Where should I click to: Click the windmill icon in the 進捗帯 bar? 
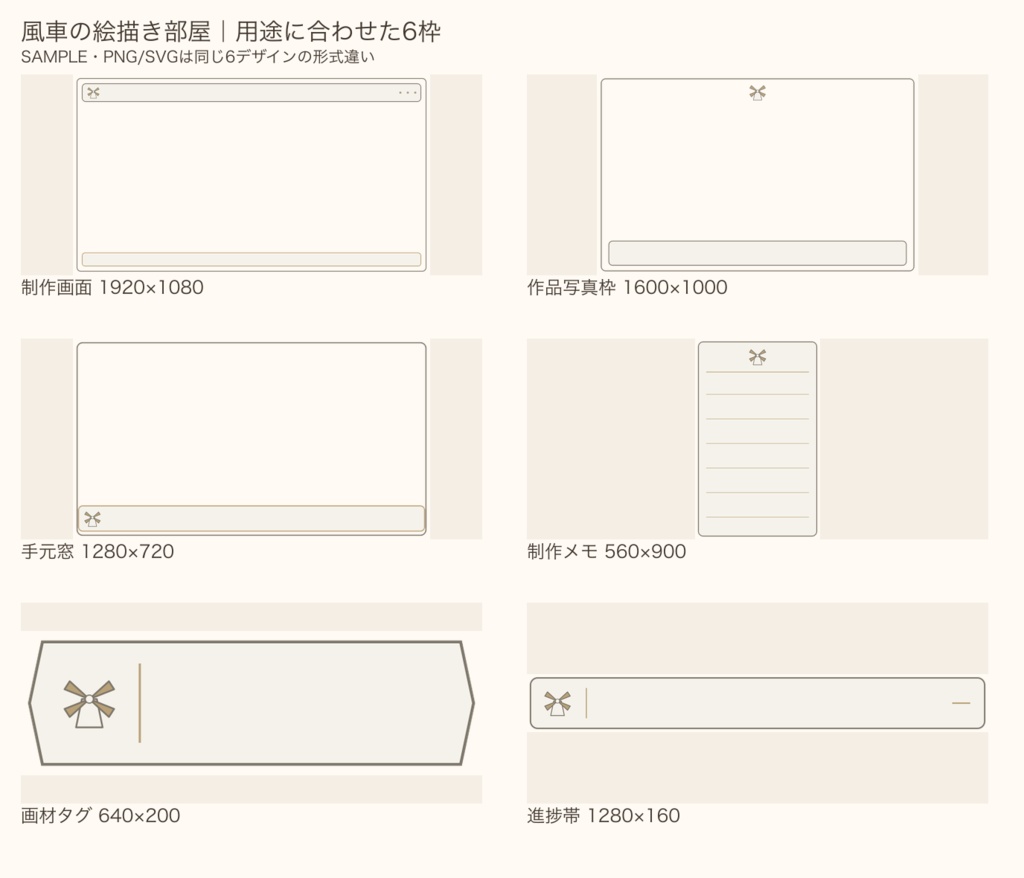pos(557,704)
